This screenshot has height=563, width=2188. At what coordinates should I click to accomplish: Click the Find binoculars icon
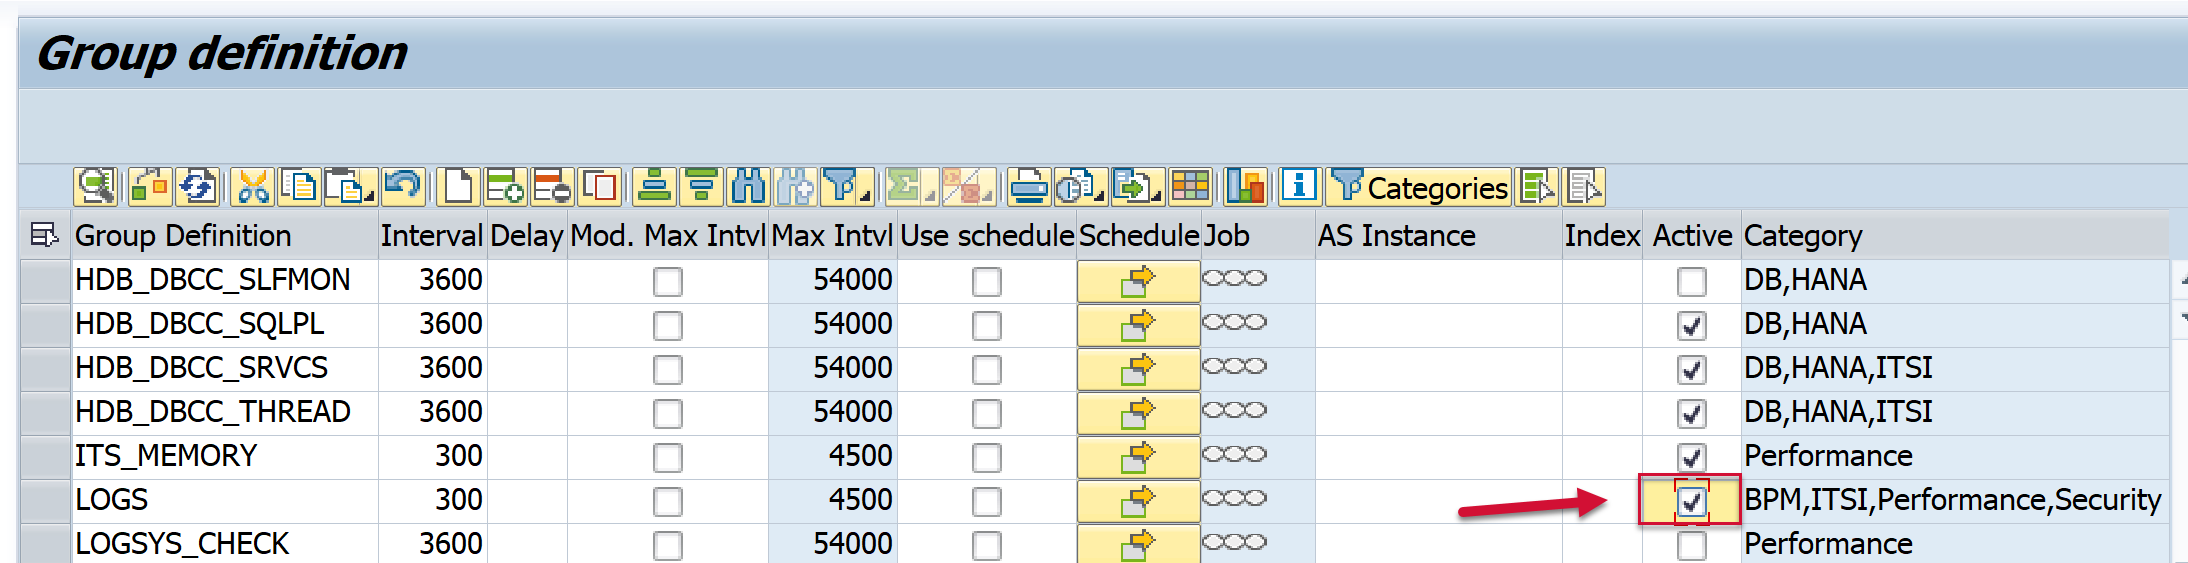pyautogui.click(x=748, y=187)
